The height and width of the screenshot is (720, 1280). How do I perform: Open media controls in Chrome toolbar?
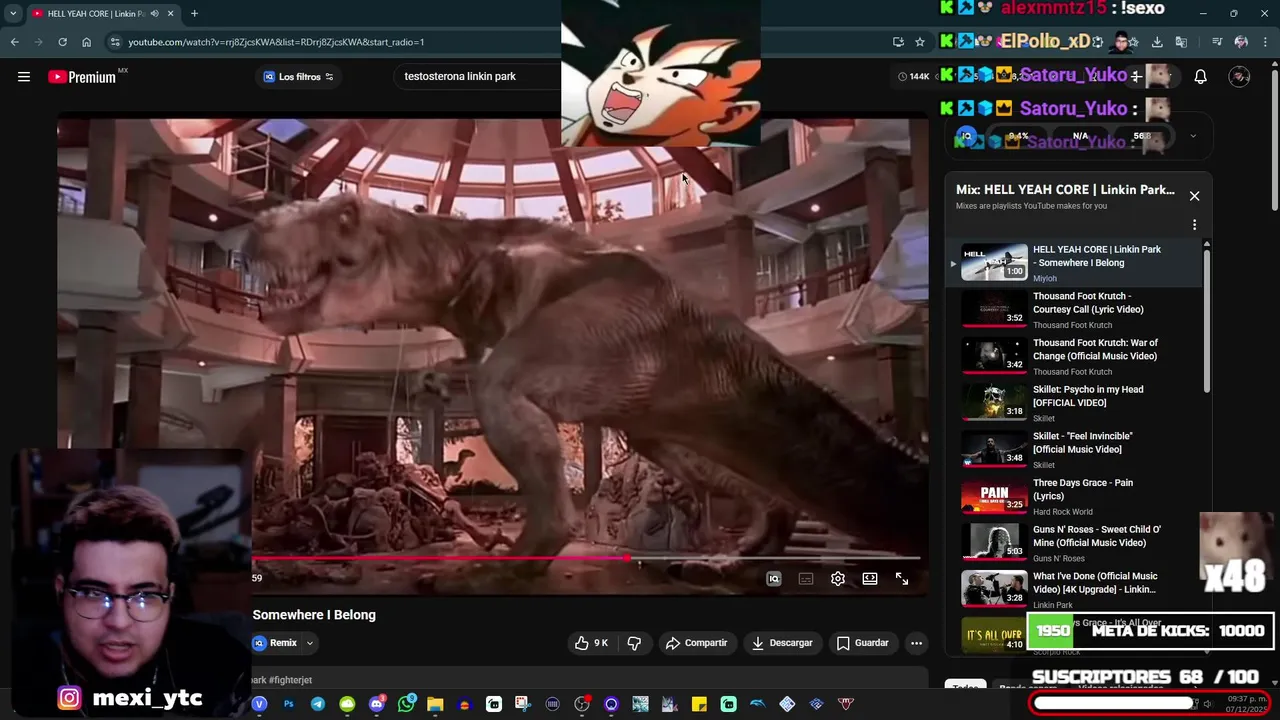click(x=1217, y=42)
